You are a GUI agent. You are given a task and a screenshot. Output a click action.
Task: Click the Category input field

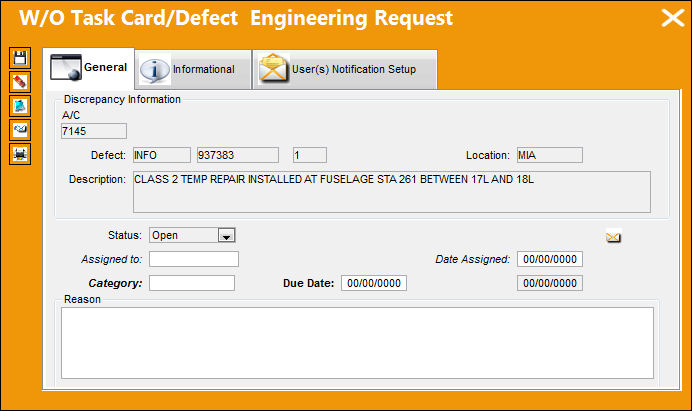pos(192,283)
